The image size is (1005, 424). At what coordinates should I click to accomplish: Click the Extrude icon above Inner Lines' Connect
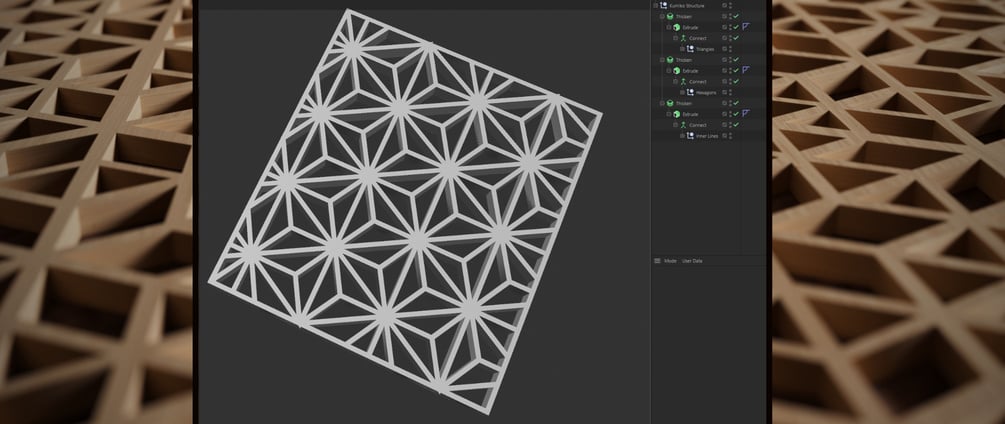[677, 114]
